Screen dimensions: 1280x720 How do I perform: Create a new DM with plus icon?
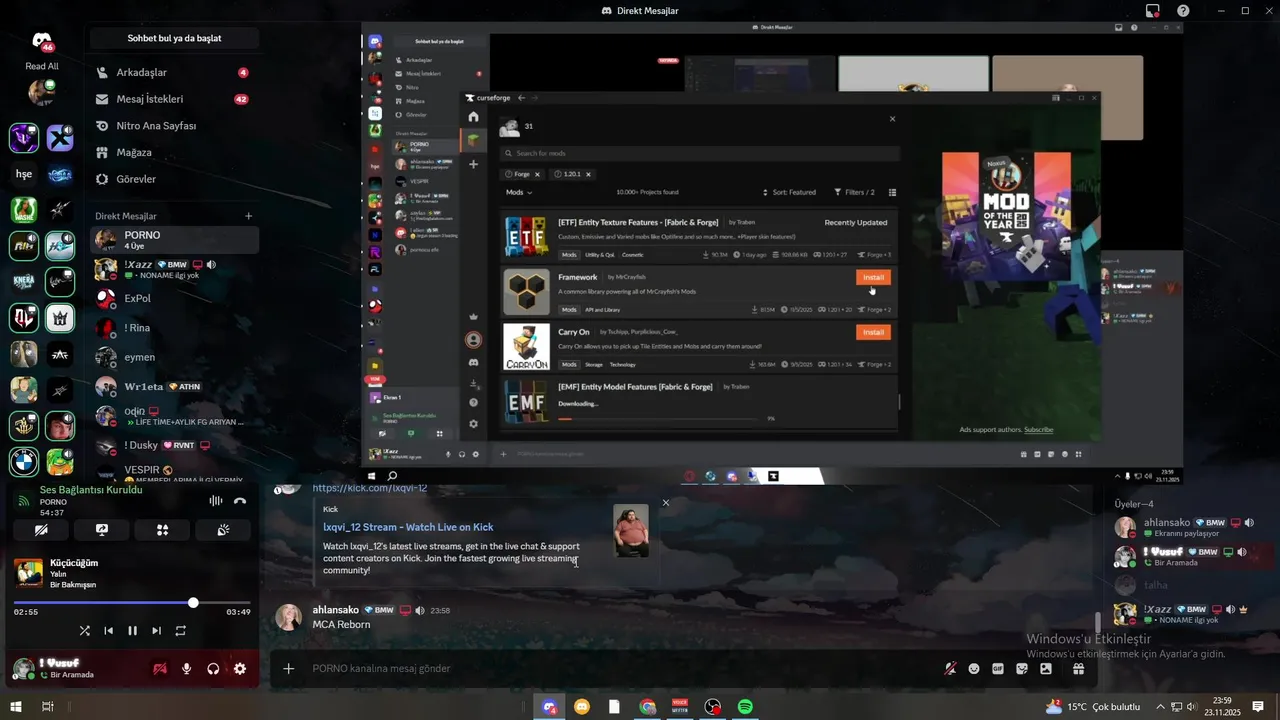pyautogui.click(x=249, y=216)
